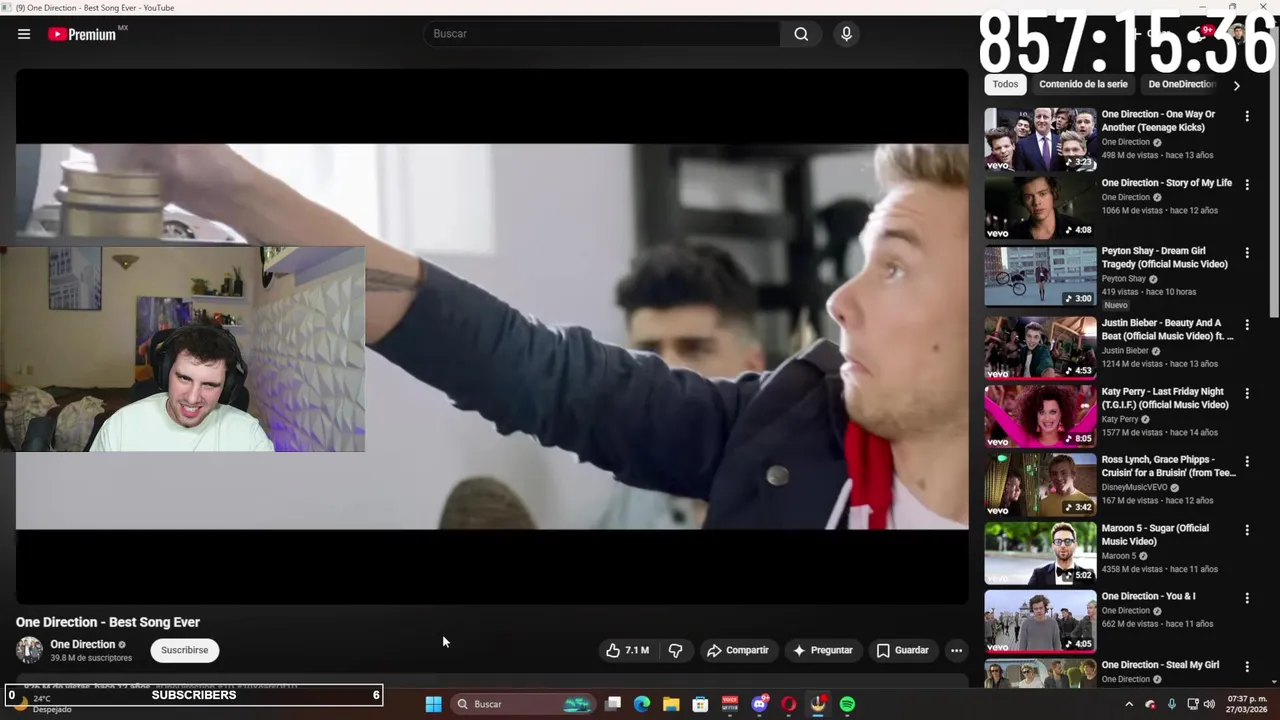Open the video titled One Direction - Steal My Girl

coord(1160,665)
